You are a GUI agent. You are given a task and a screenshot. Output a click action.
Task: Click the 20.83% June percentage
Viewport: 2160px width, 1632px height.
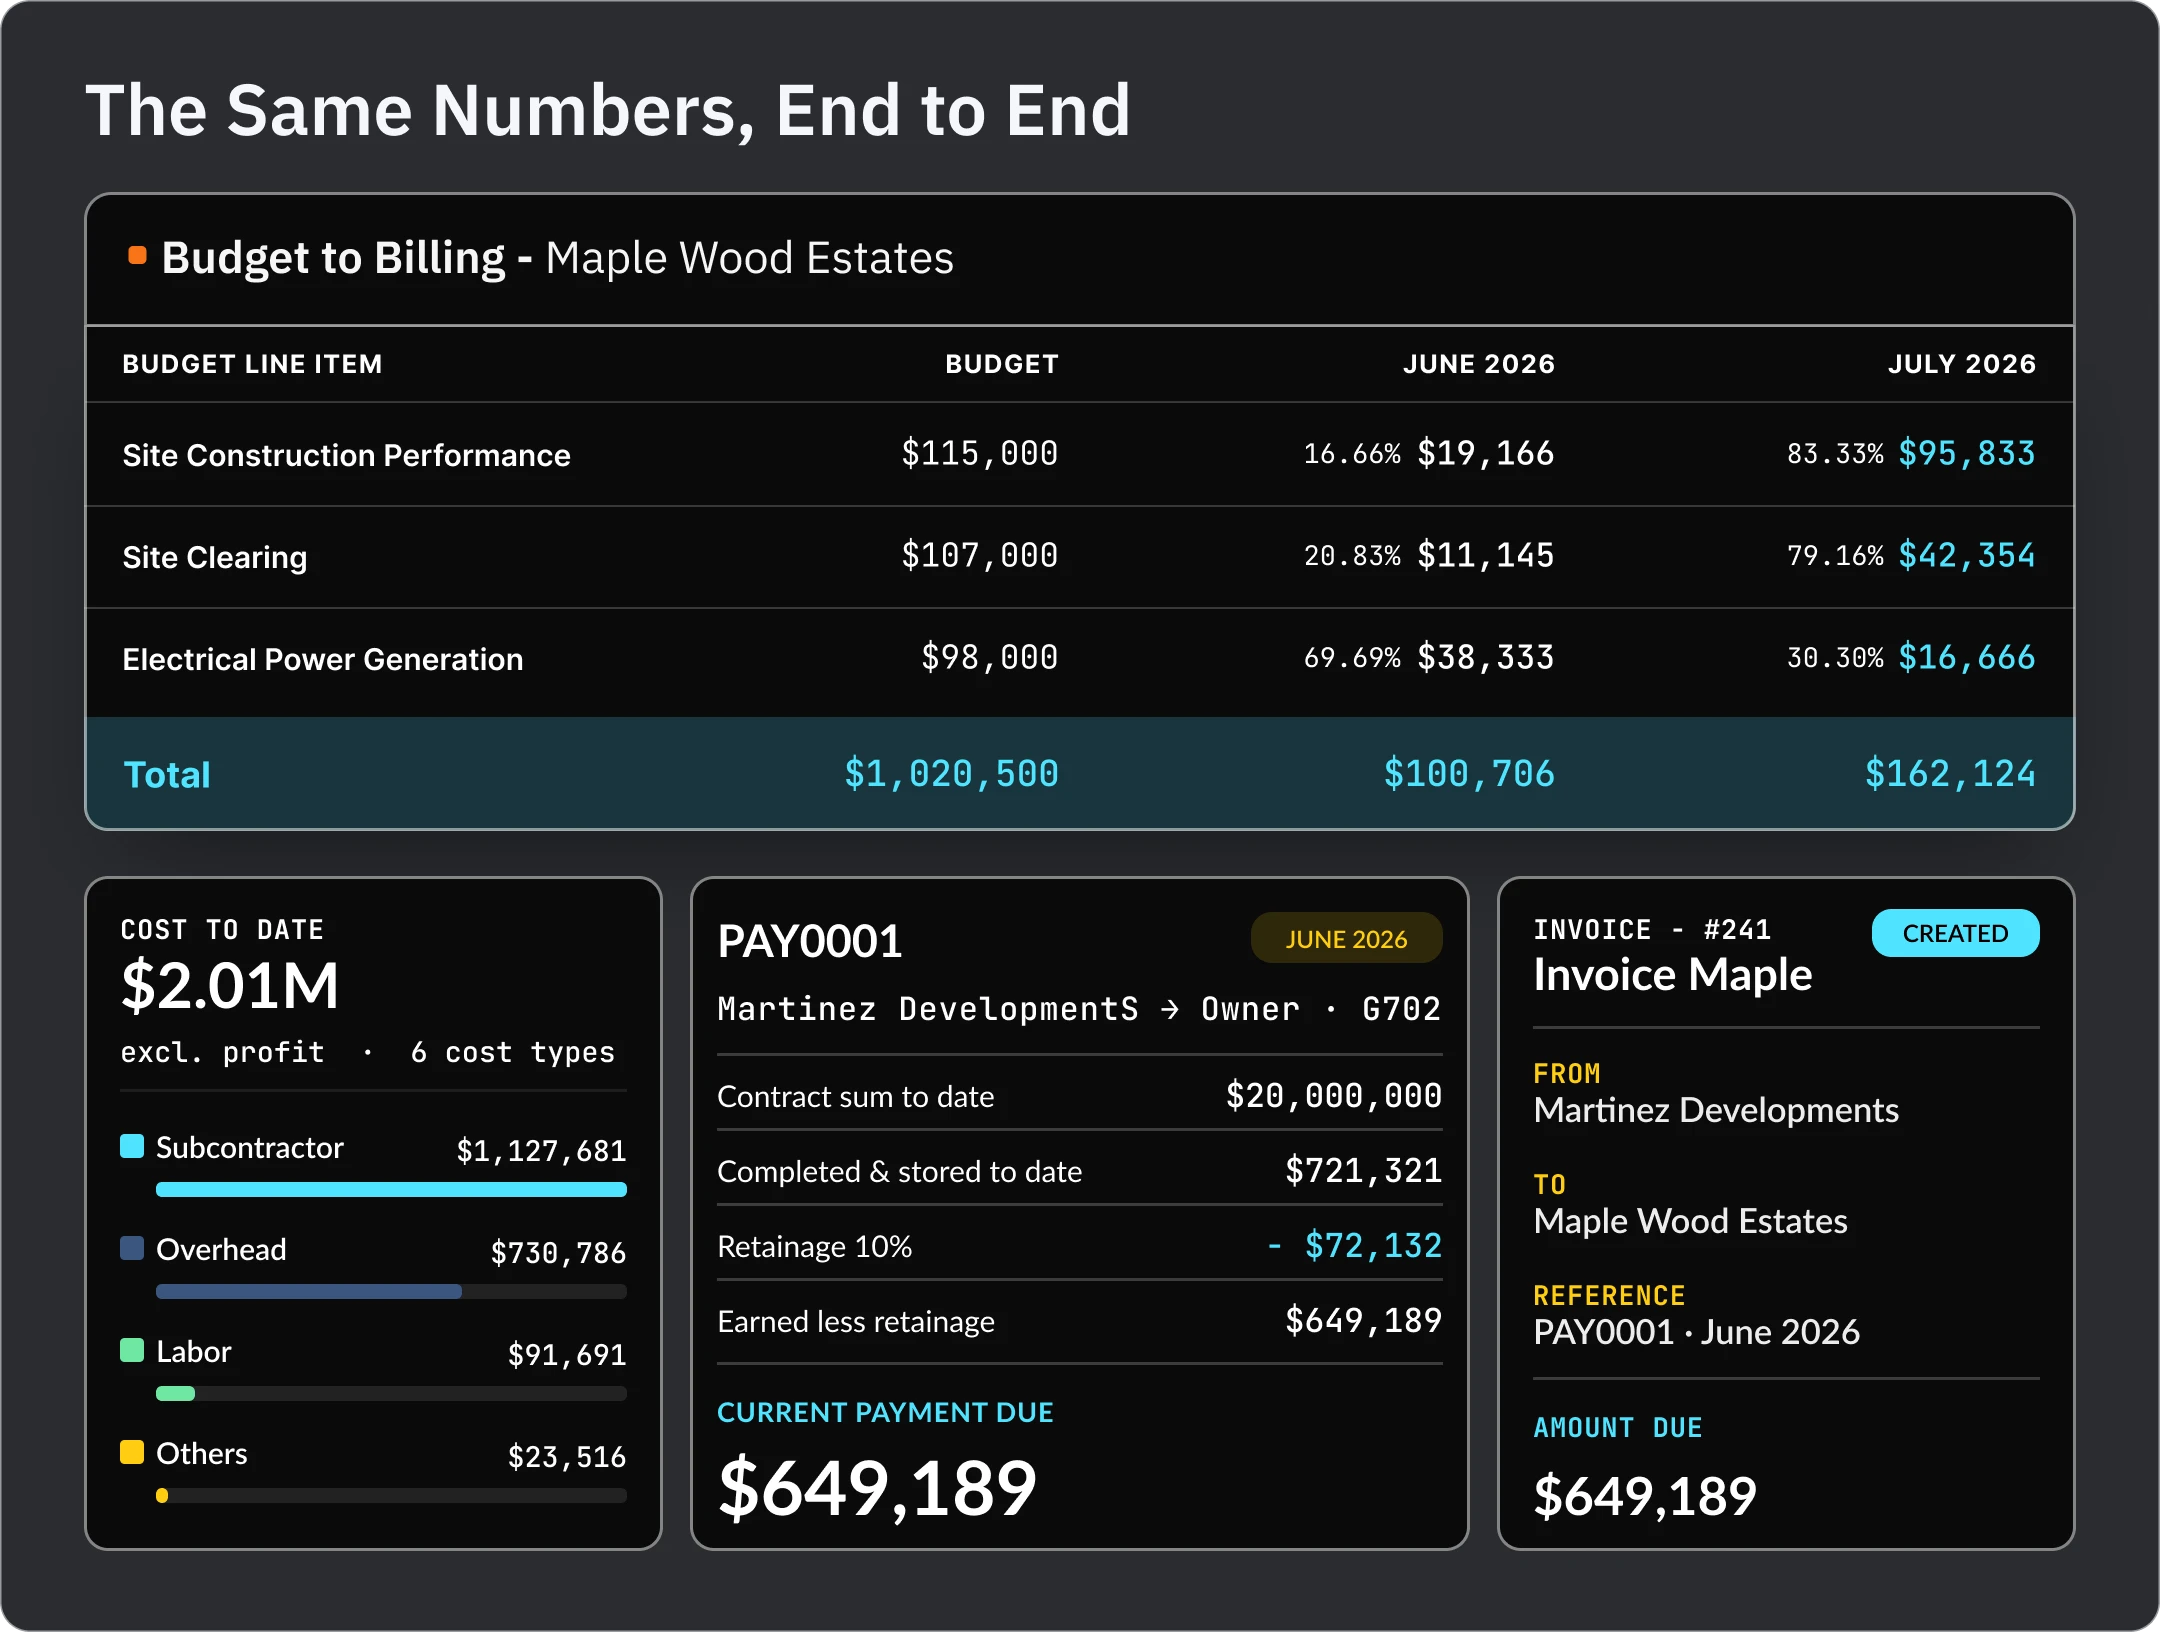point(1352,557)
